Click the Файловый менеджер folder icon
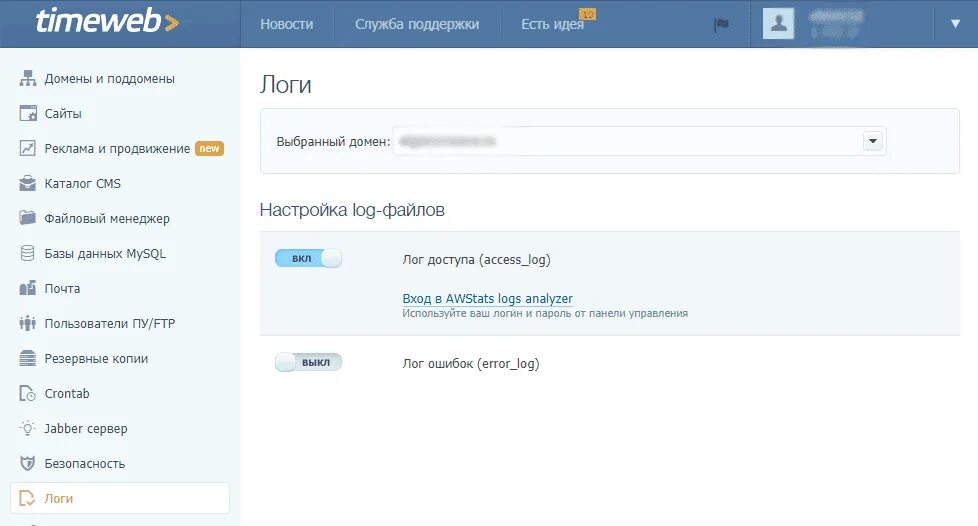978x526 pixels. pos(27,218)
